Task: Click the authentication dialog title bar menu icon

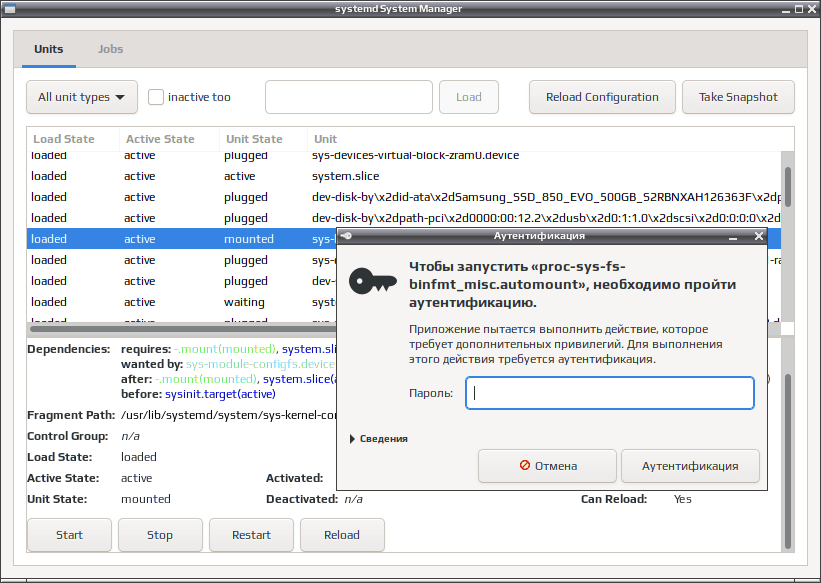Action: 346,236
